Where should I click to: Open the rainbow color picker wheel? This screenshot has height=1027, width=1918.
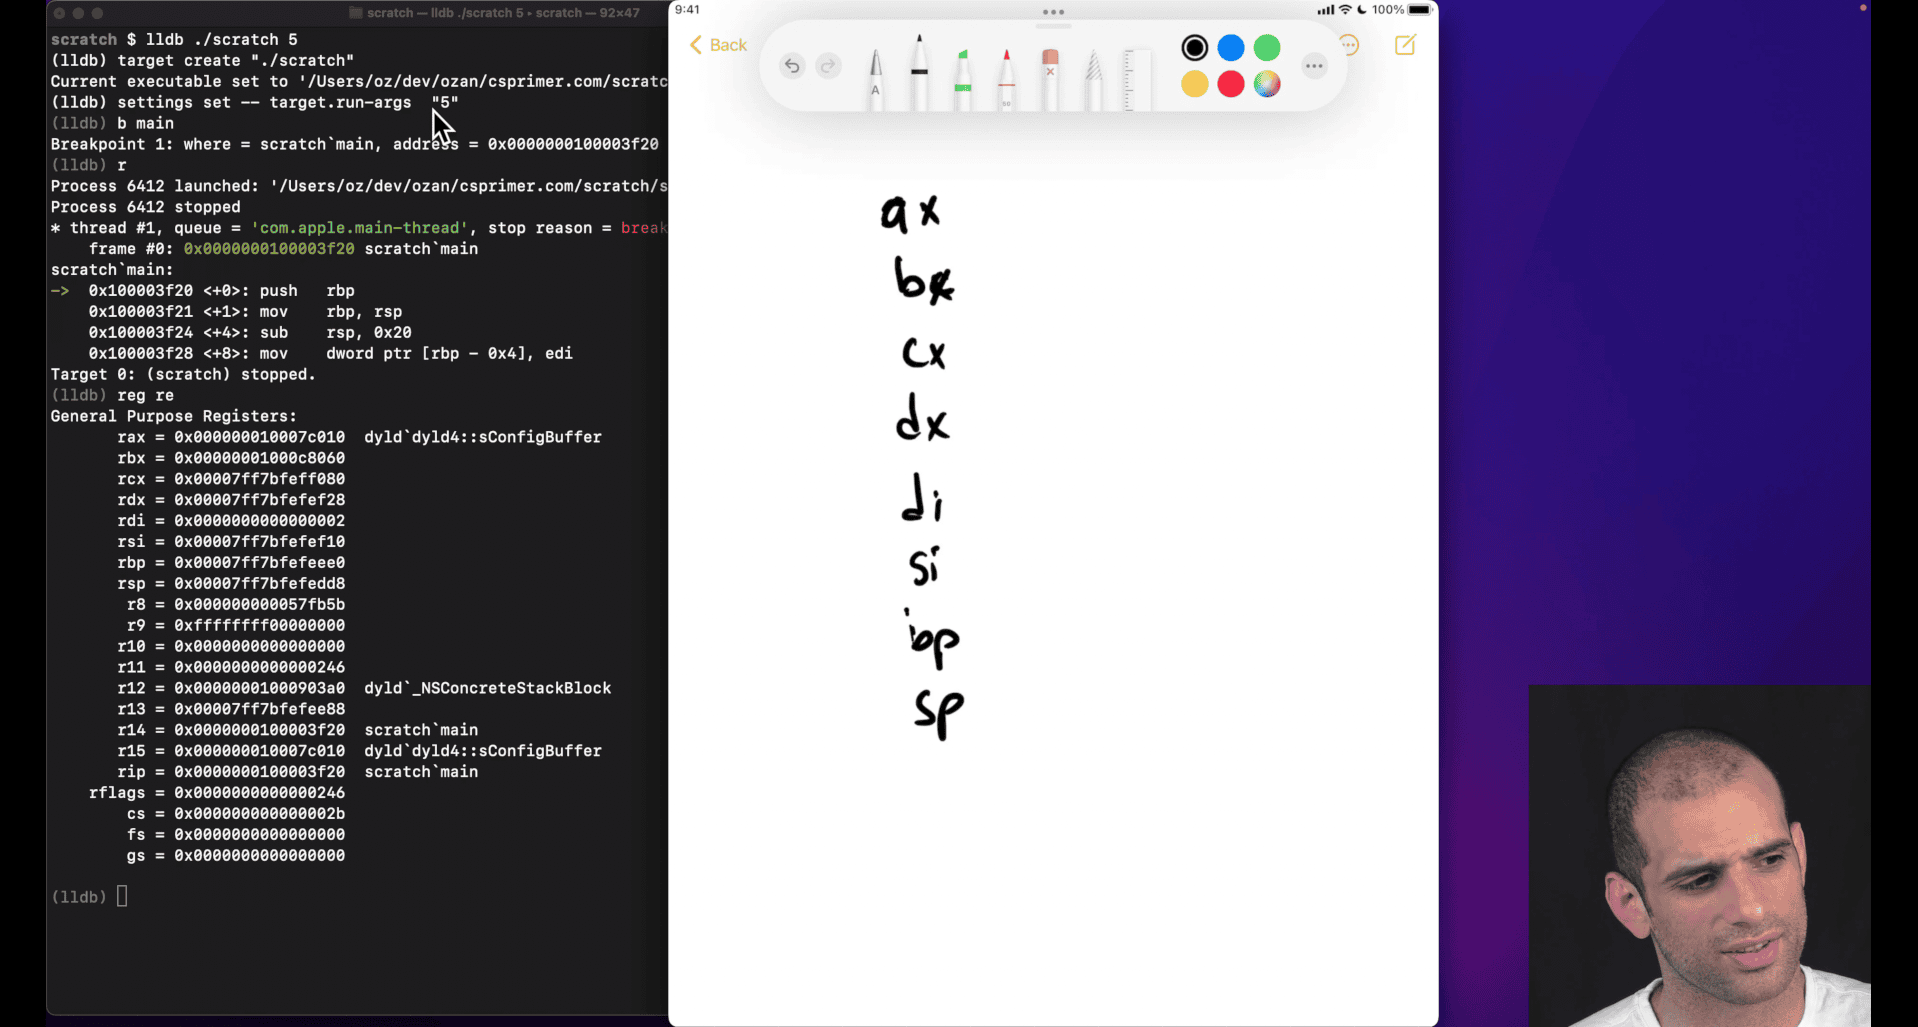point(1267,84)
